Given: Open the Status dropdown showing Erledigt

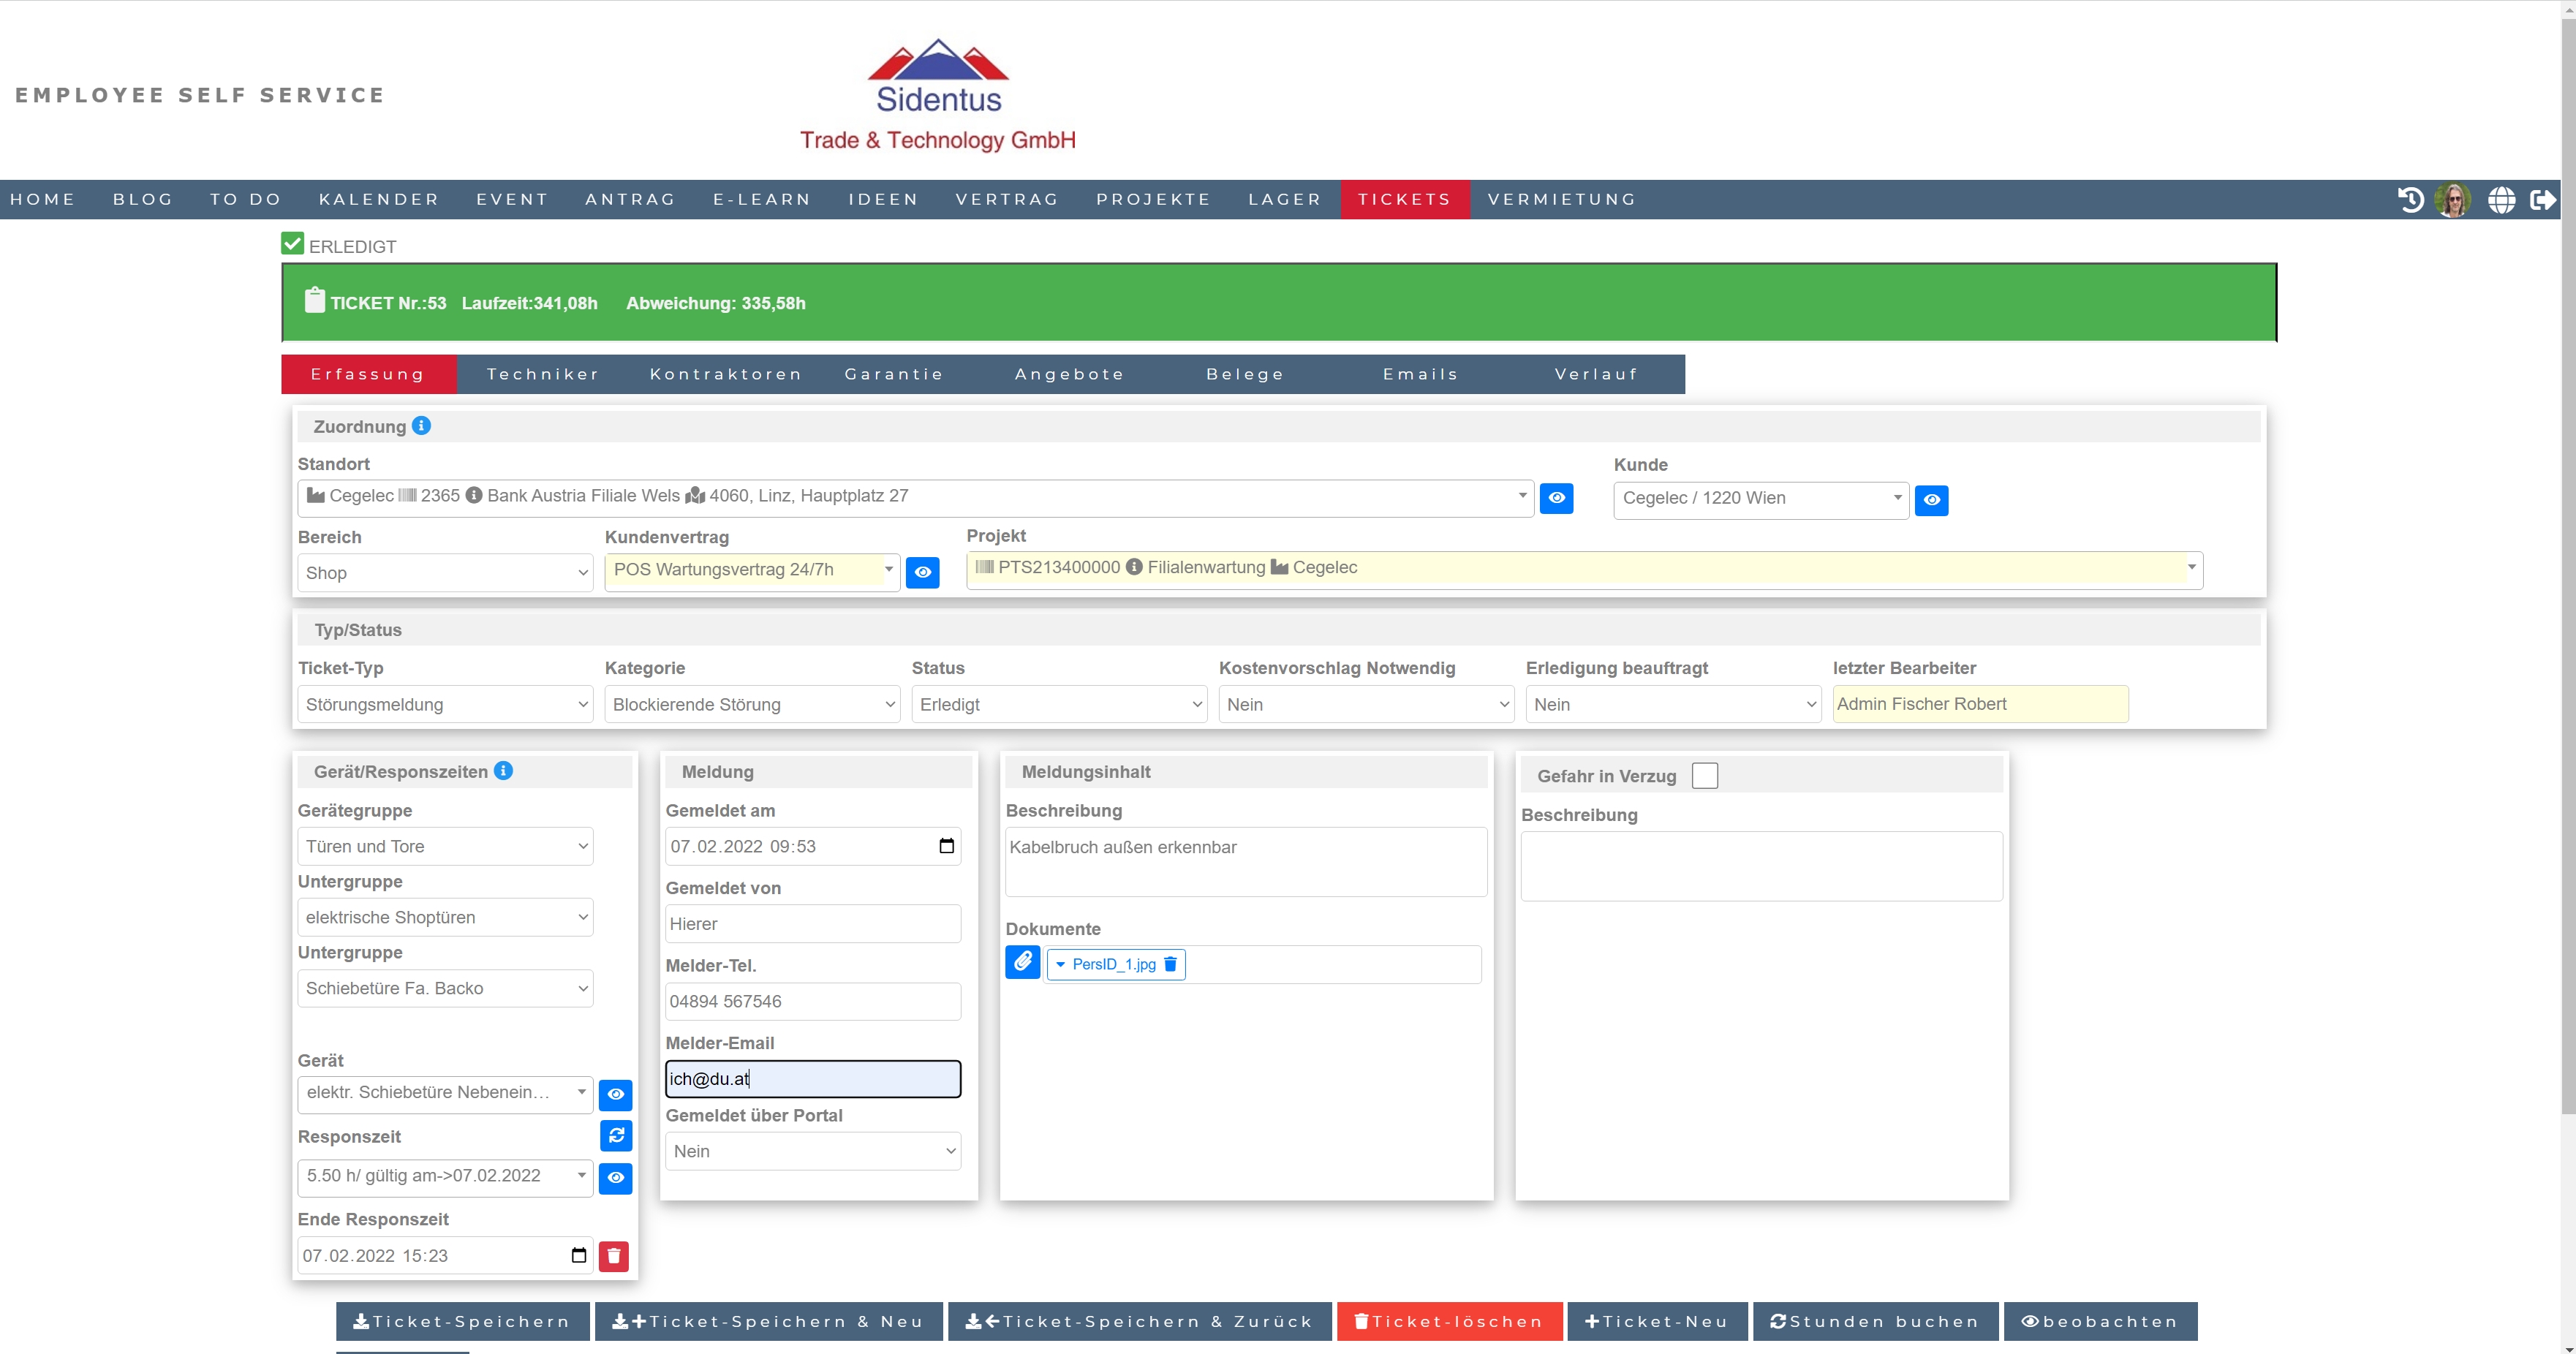Looking at the screenshot, I should pos(1059,704).
